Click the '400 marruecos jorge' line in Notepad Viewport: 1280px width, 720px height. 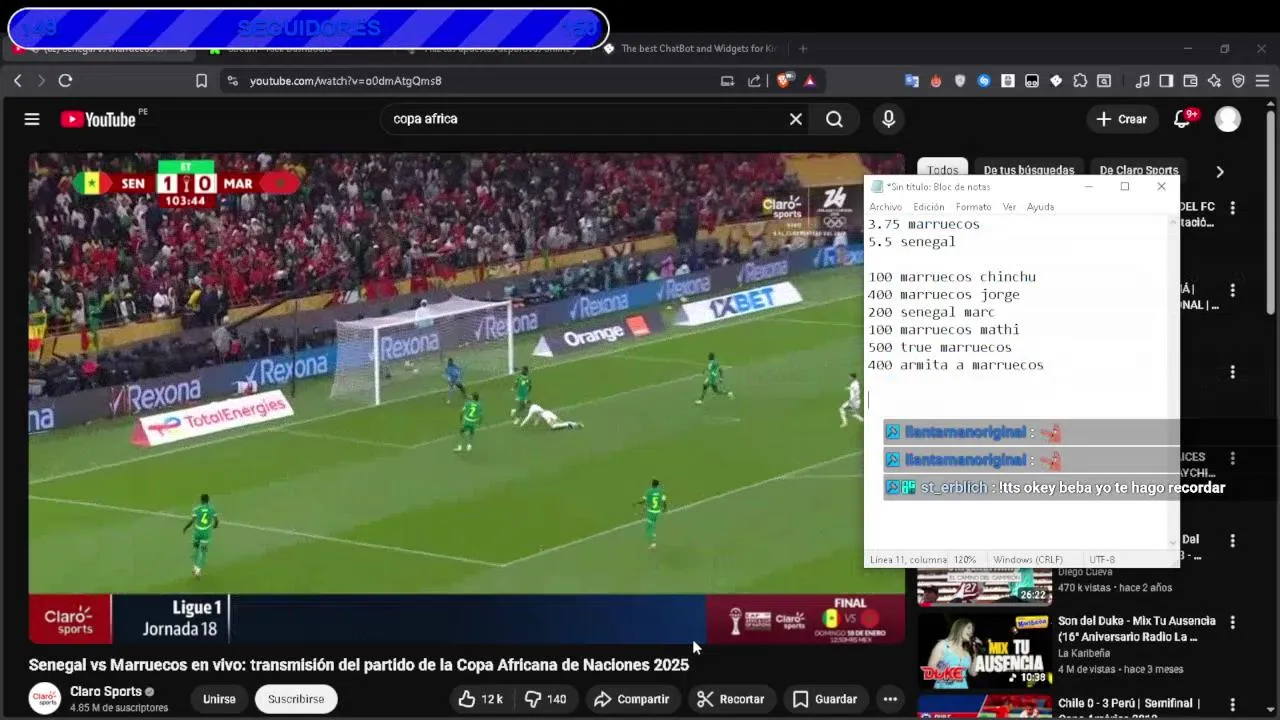coord(944,295)
